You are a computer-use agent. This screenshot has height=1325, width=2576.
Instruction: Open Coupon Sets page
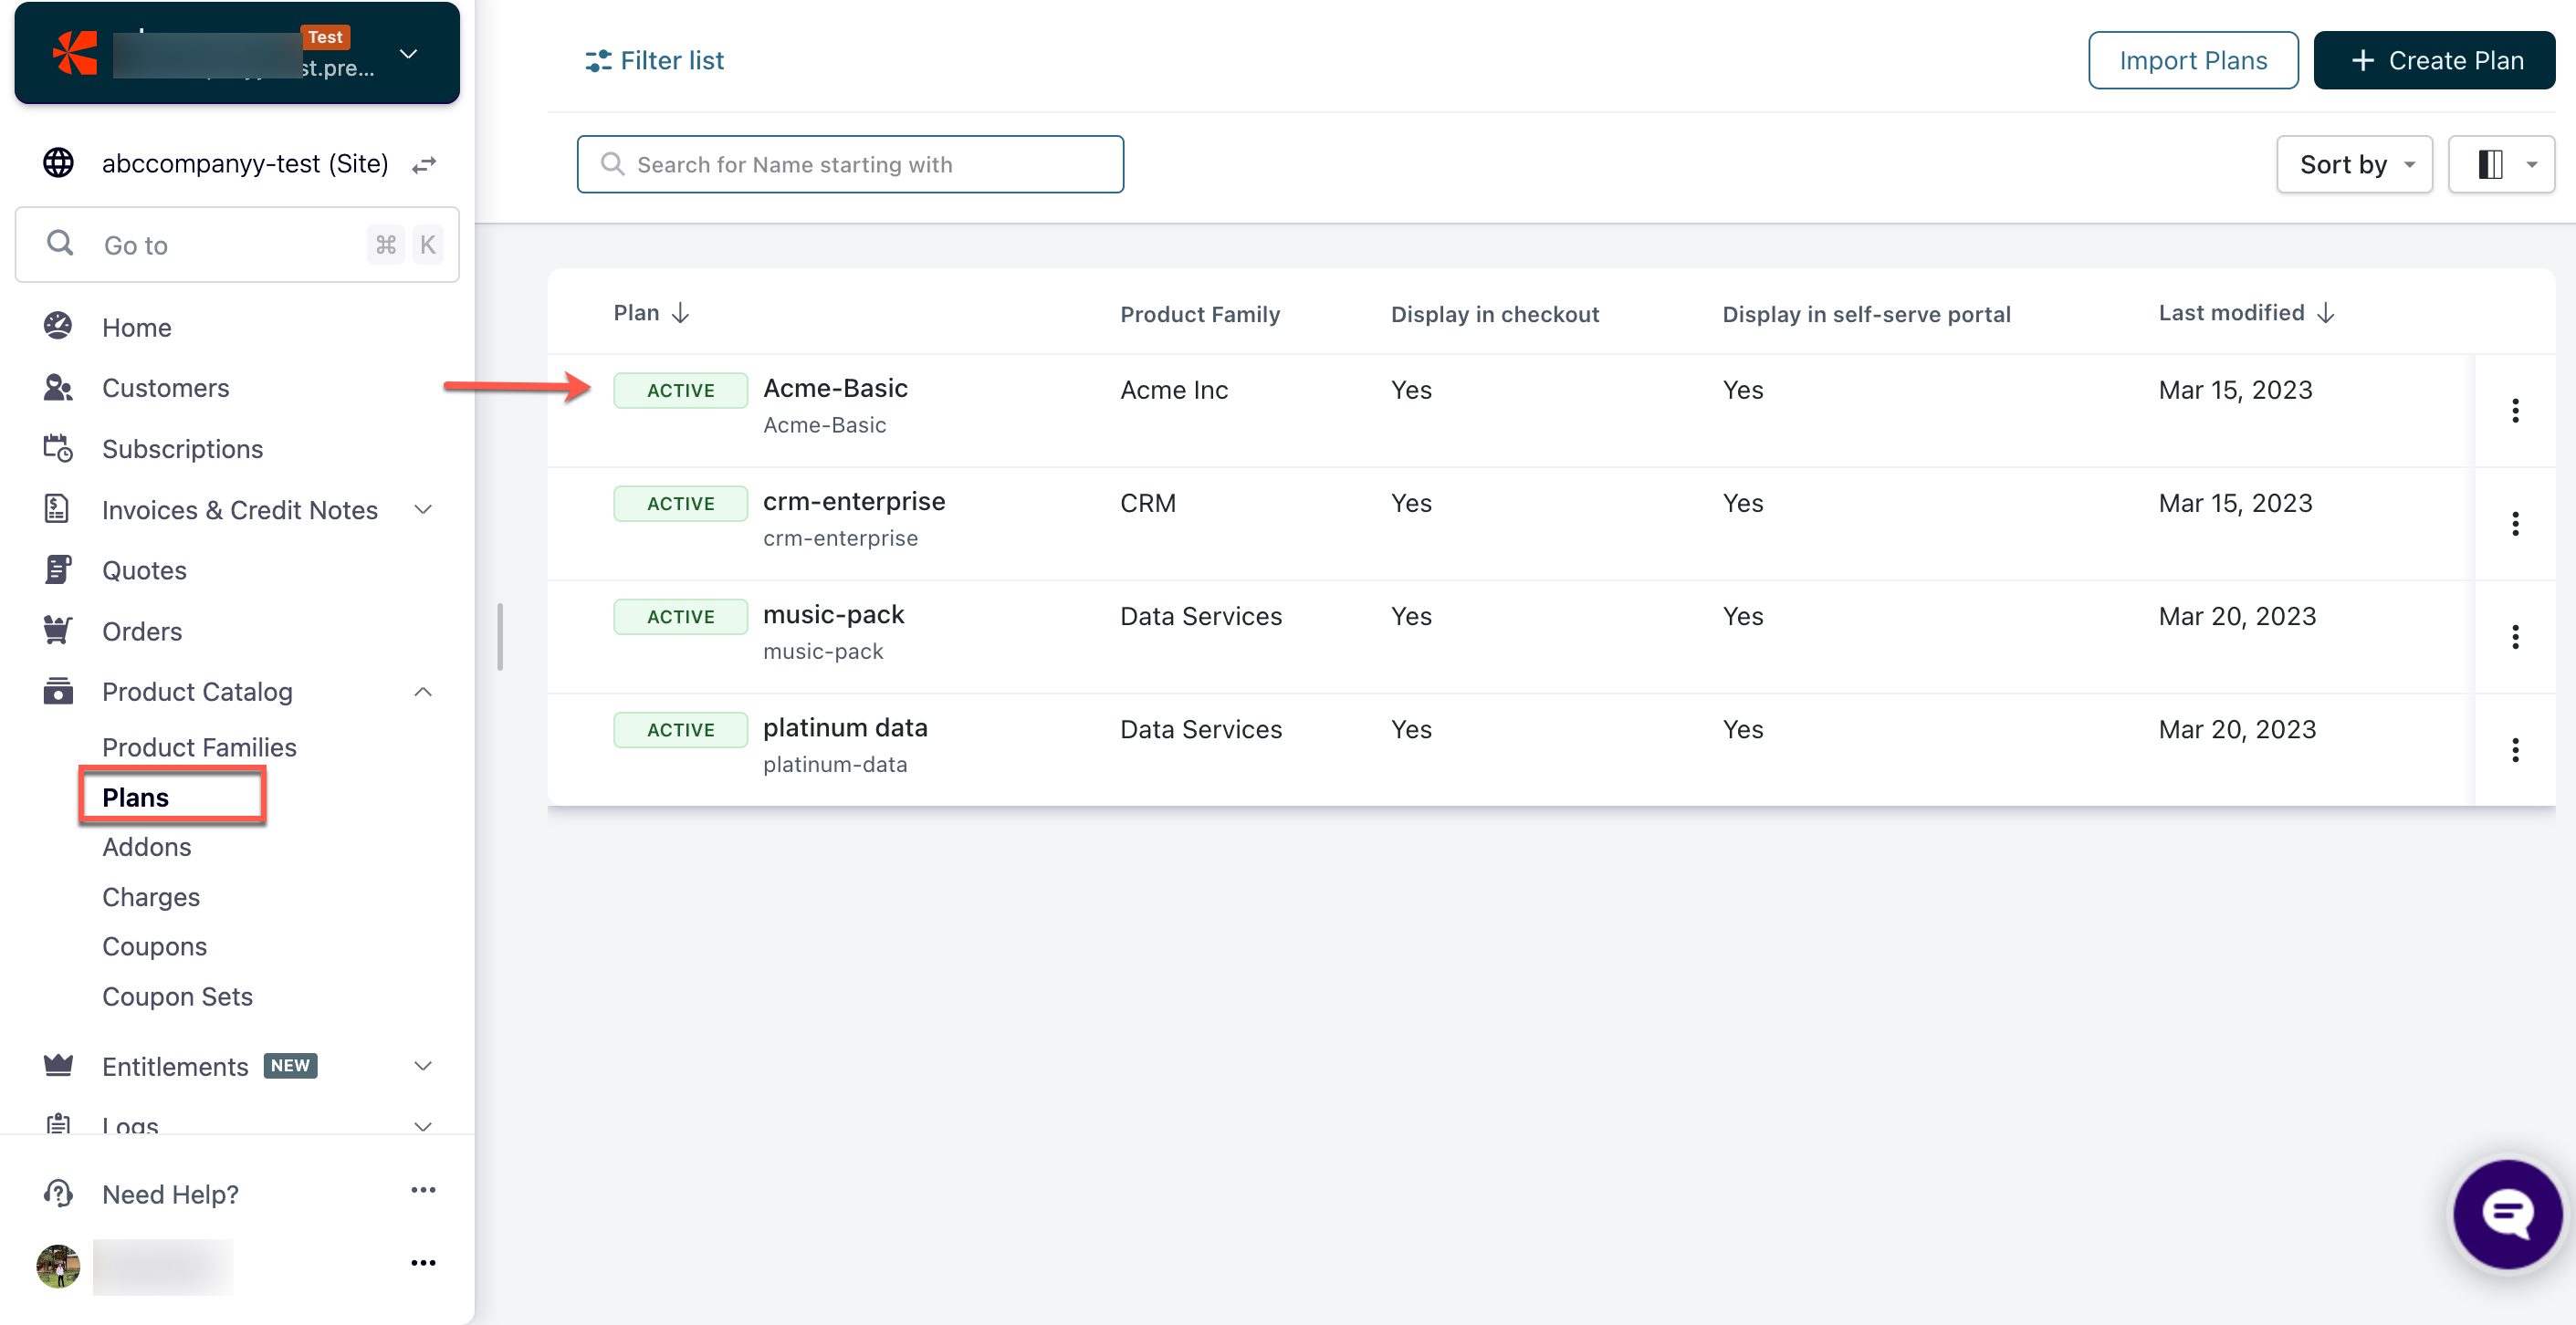177,996
